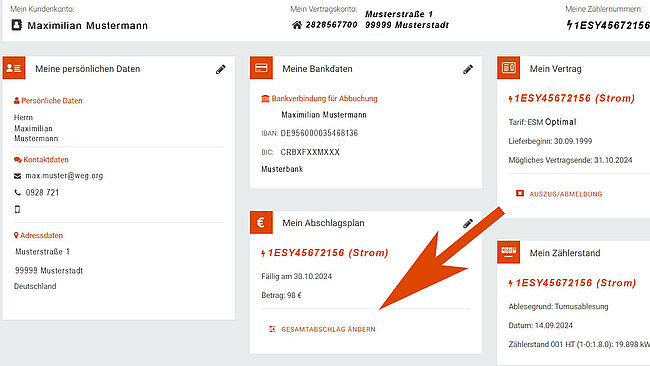Click the Musterbank bank name

coord(282,169)
